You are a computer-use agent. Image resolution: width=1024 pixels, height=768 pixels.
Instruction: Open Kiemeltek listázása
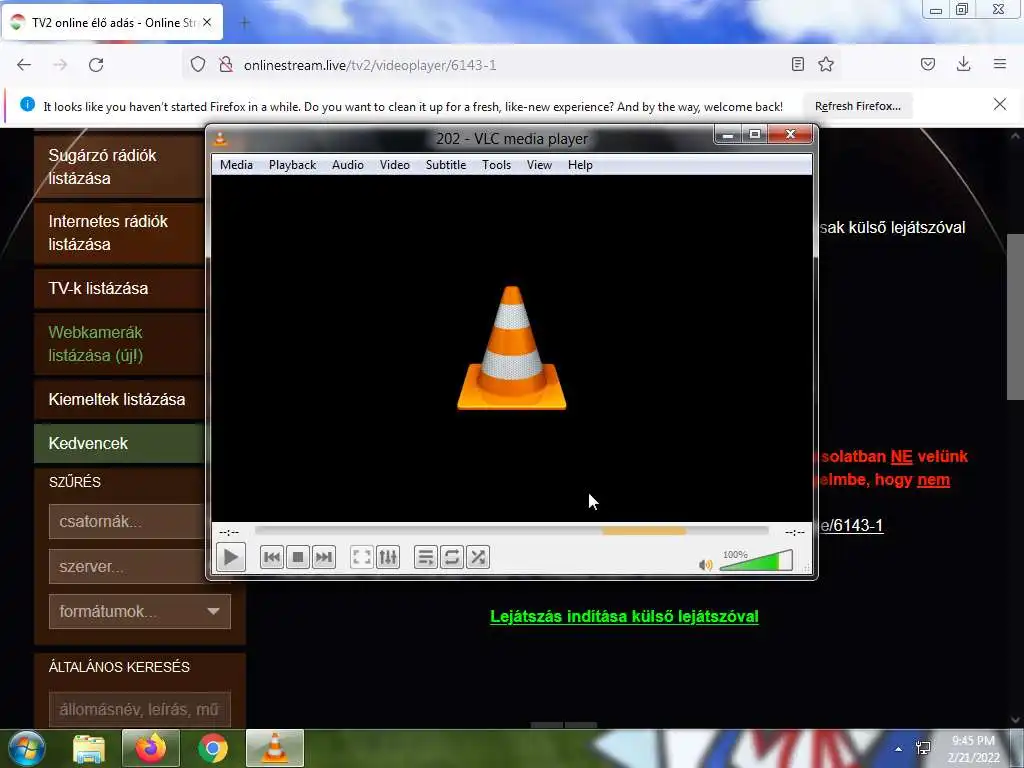pyautogui.click(x=118, y=399)
